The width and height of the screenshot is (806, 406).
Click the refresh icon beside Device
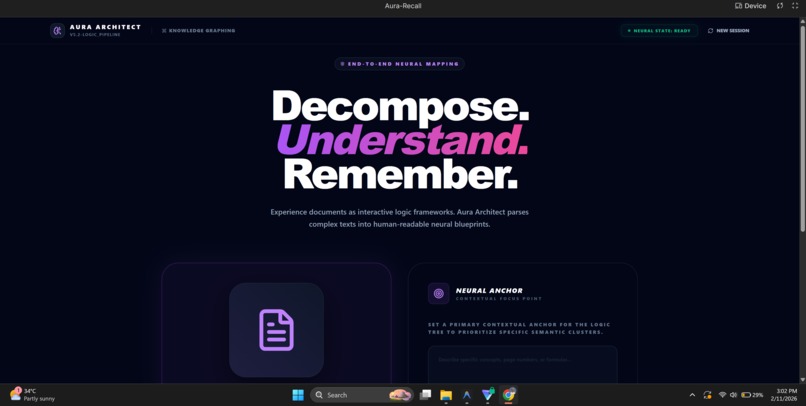780,6
